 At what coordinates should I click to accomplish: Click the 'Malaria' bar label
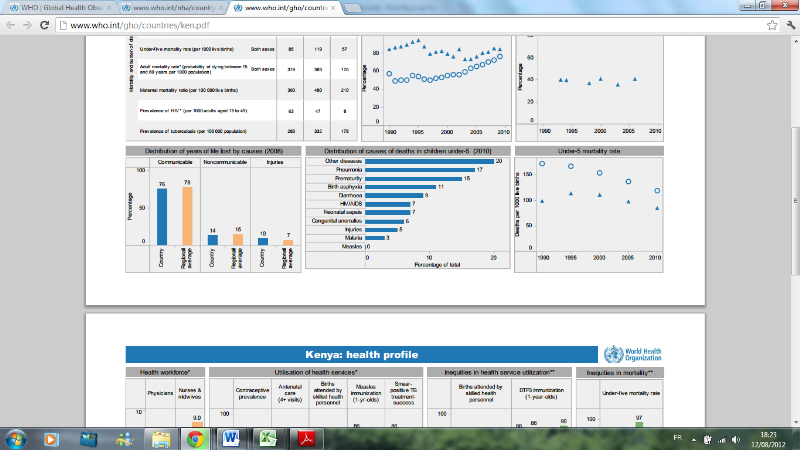[353, 238]
